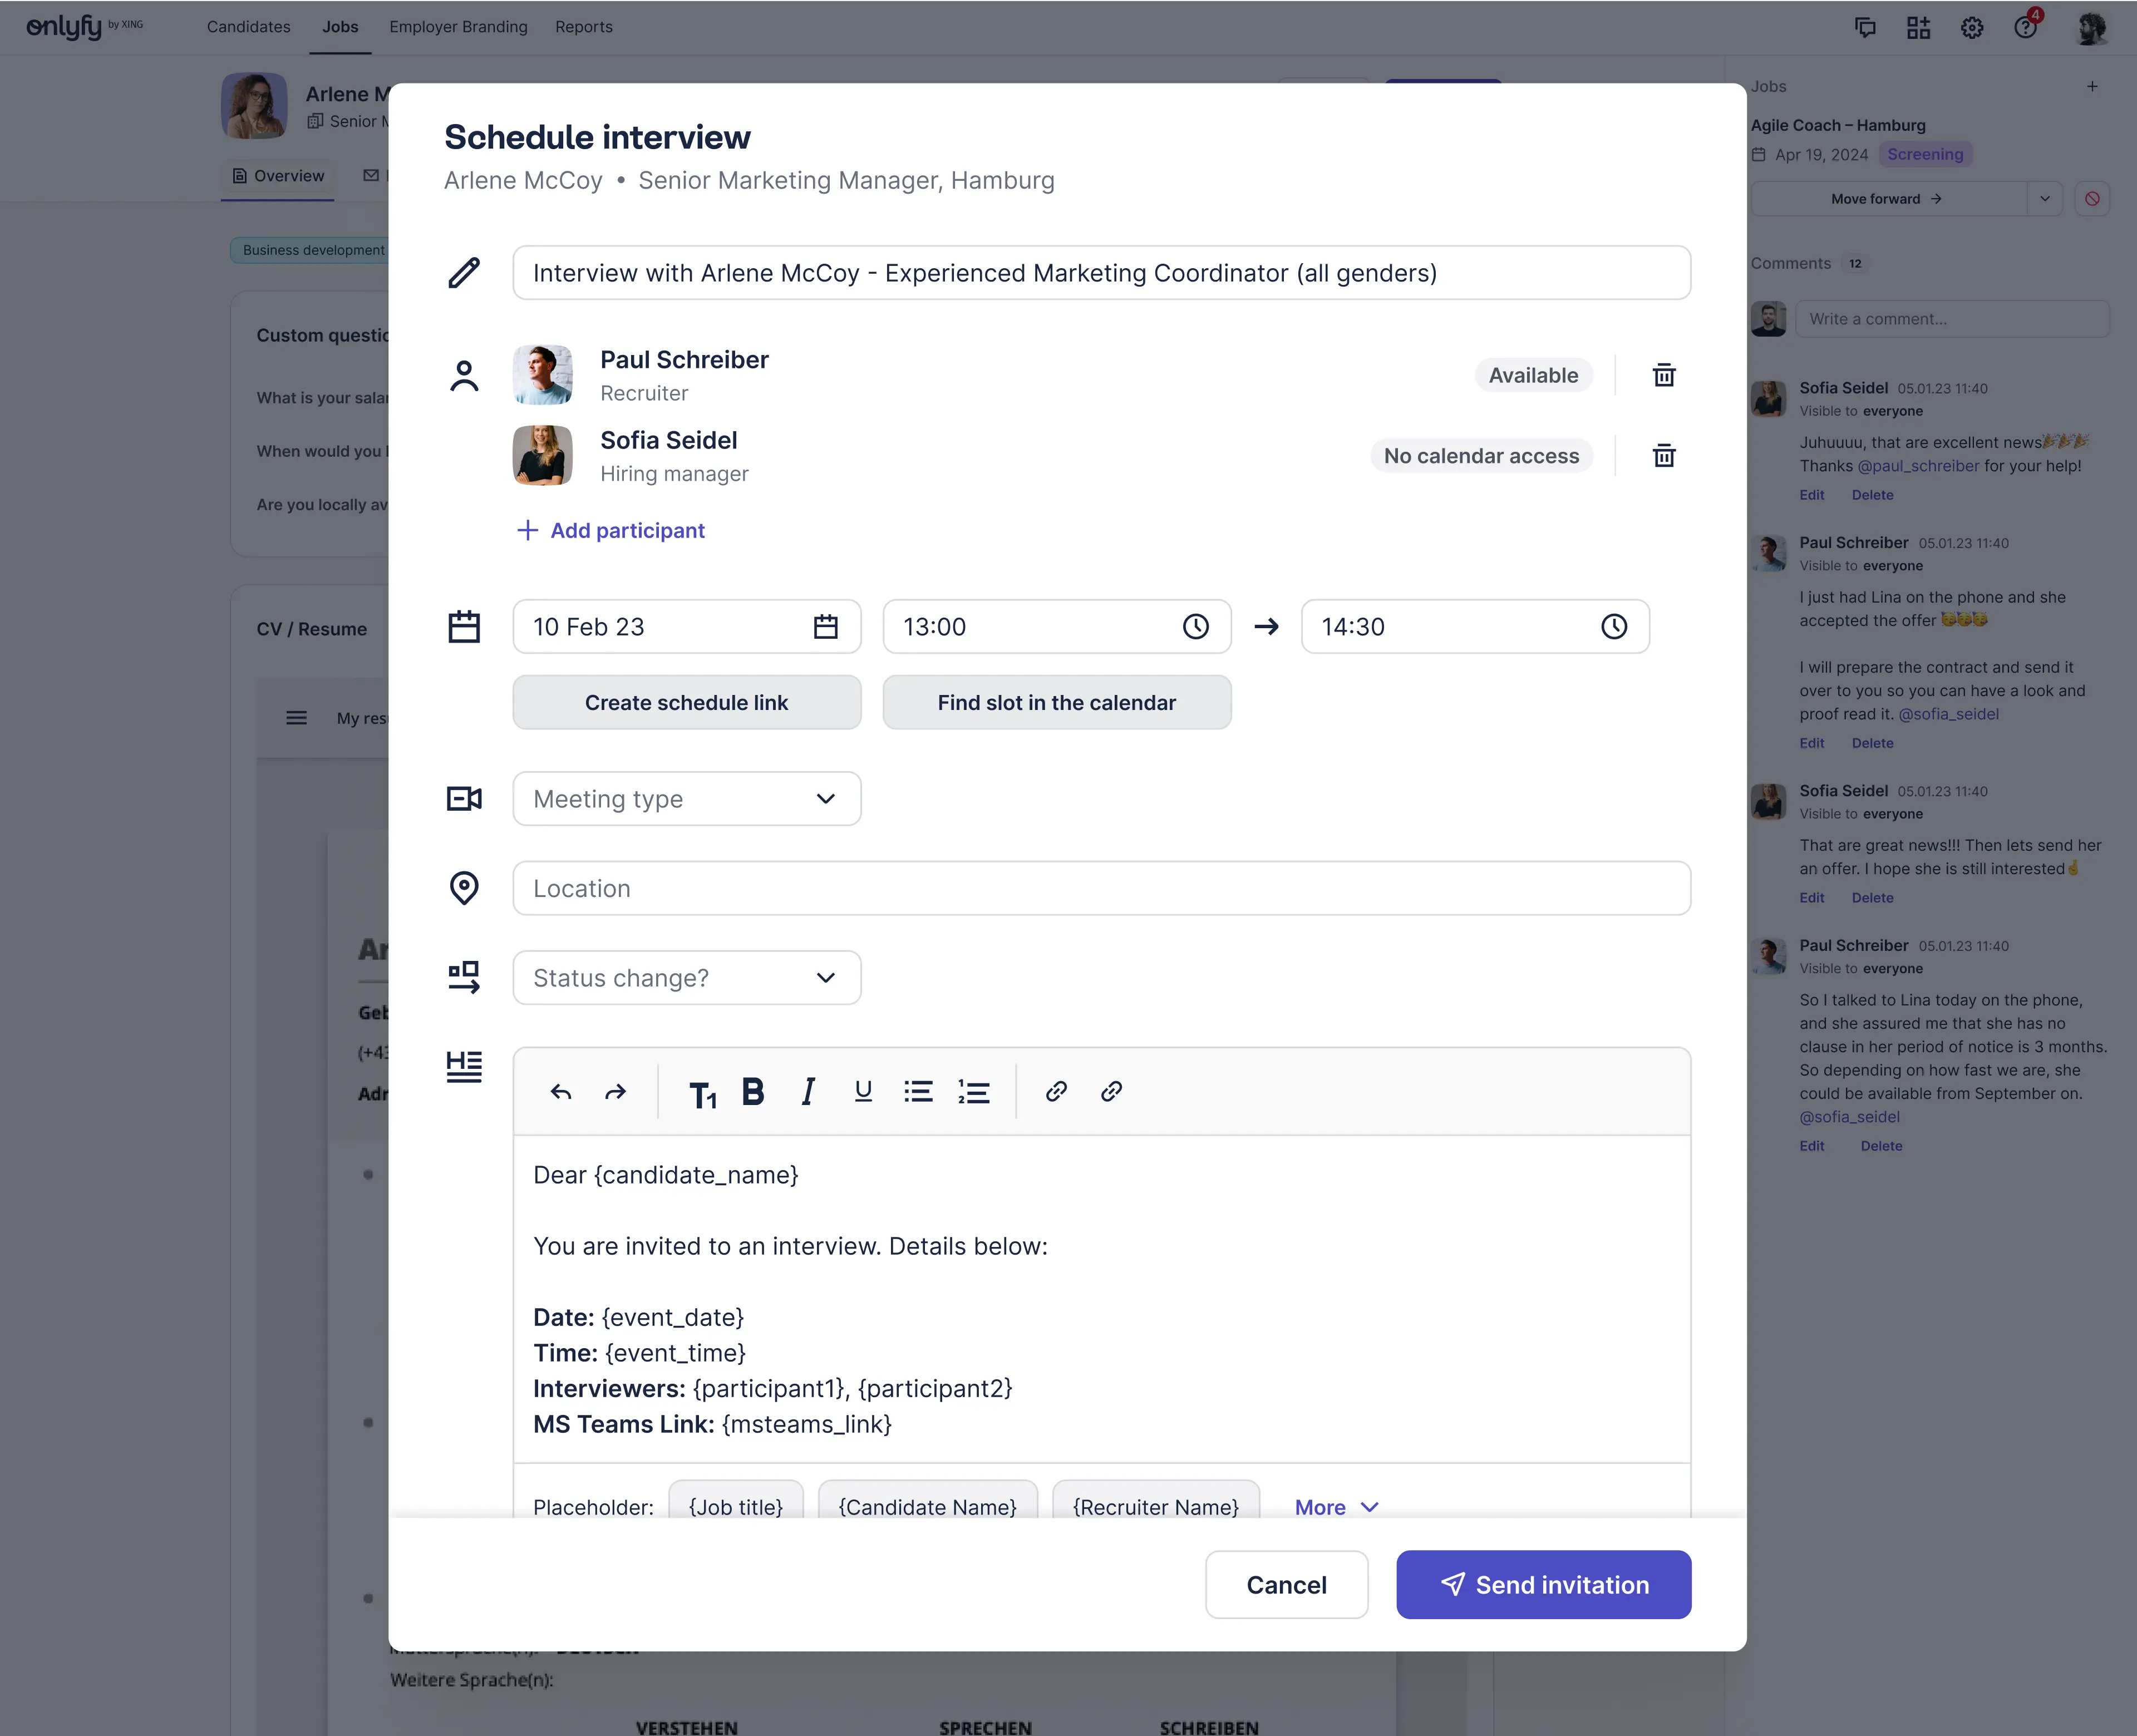Image resolution: width=2137 pixels, height=1736 pixels.
Task: Expand More placeholders list
Action: tap(1336, 1507)
